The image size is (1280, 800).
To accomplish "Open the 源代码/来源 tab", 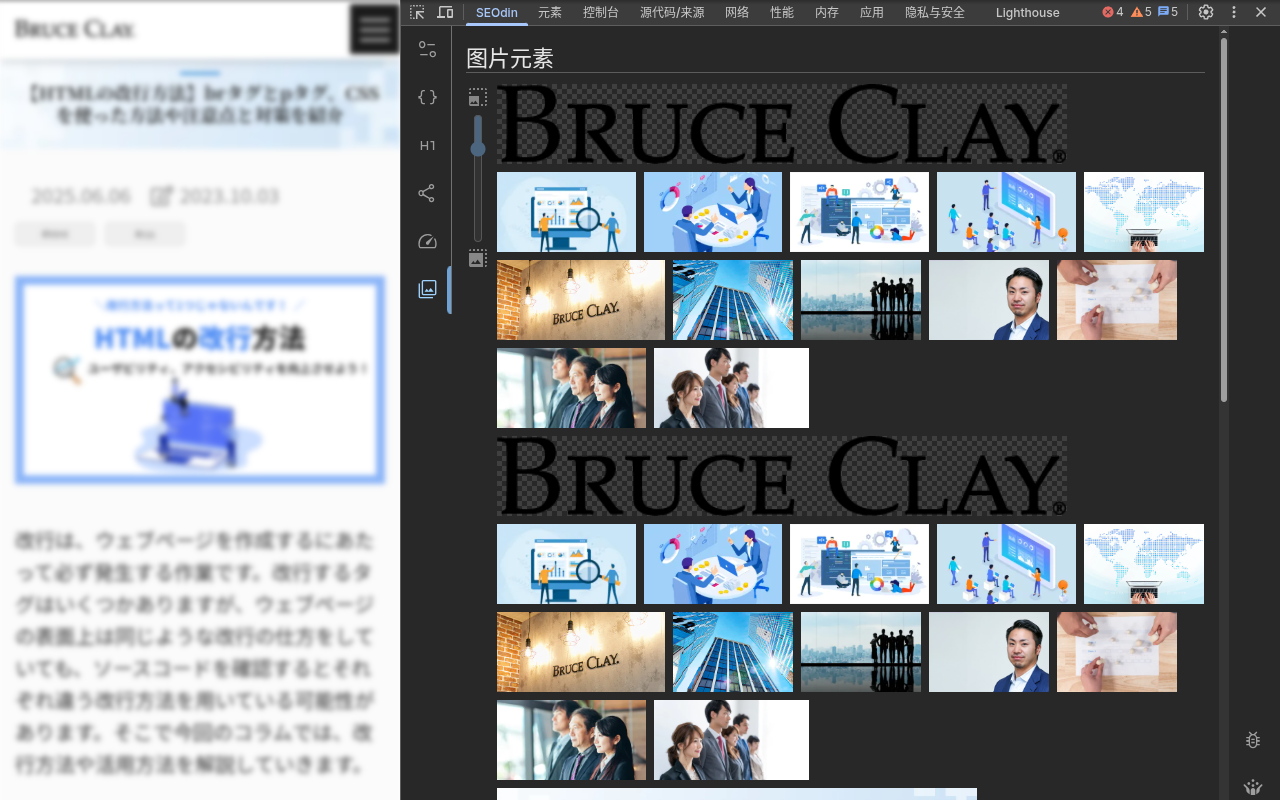I will tap(672, 12).
